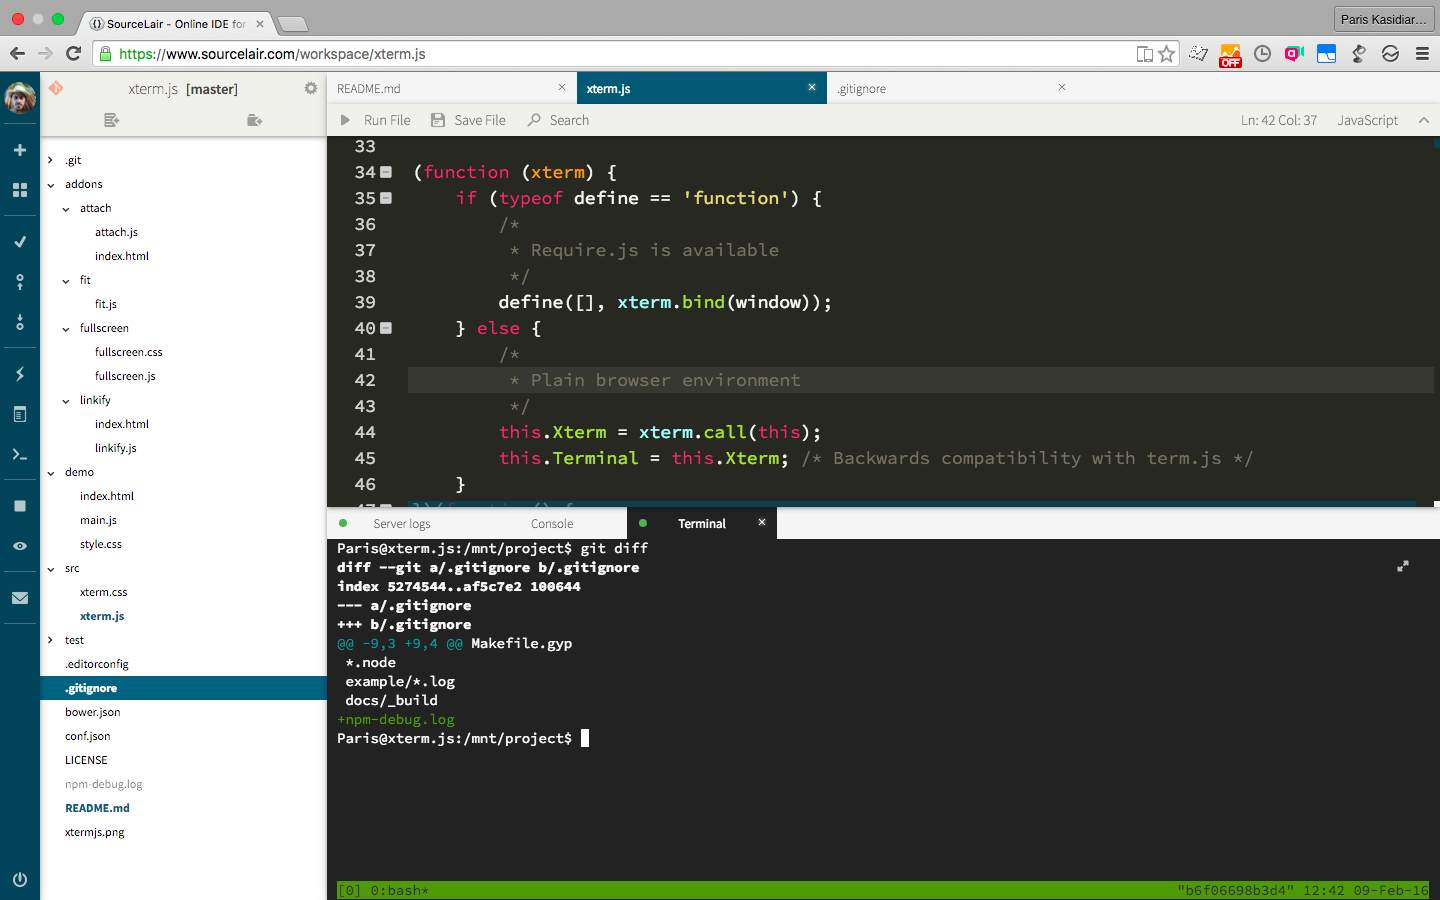This screenshot has width=1440, height=900.
Task: Expand the .git folder
Action: point(51,160)
